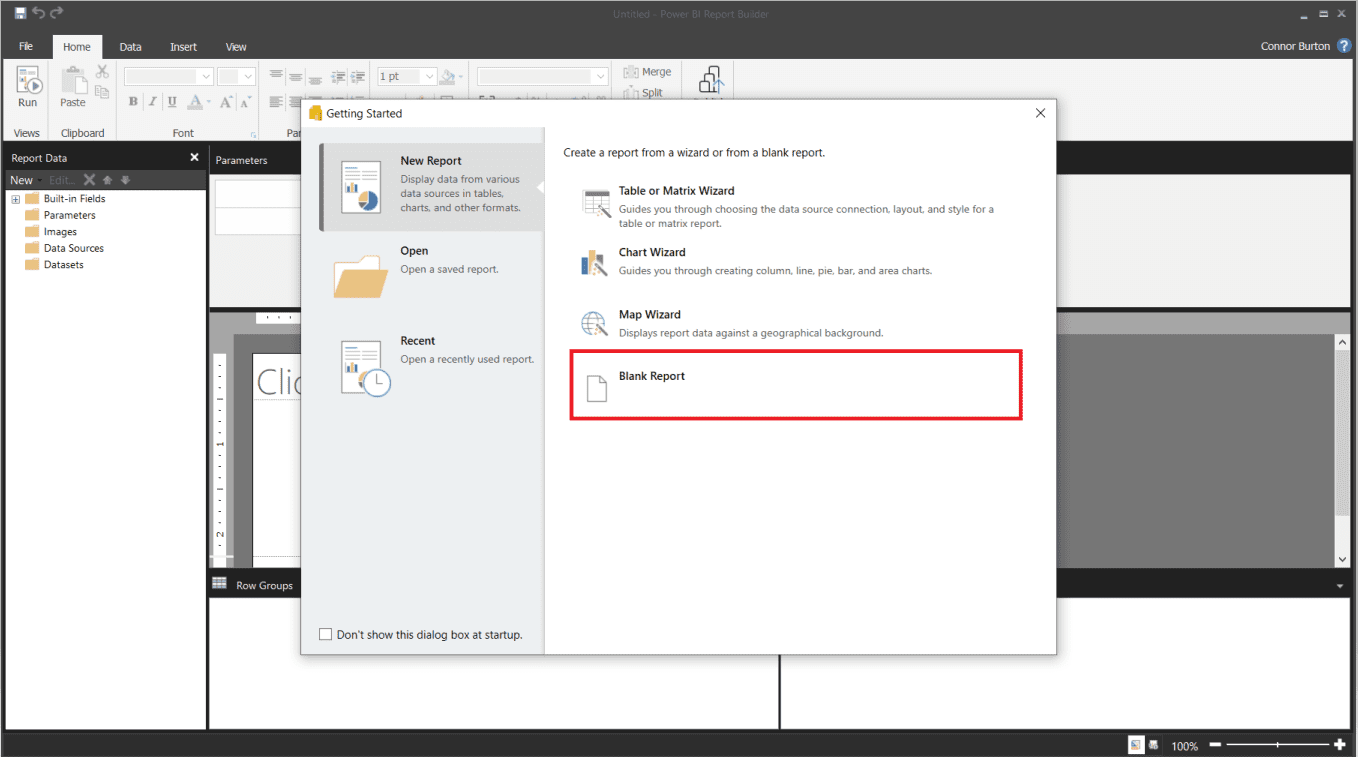The height and width of the screenshot is (757, 1358).
Task: Switch to the Insert ribbon tab
Action: [x=183, y=46]
